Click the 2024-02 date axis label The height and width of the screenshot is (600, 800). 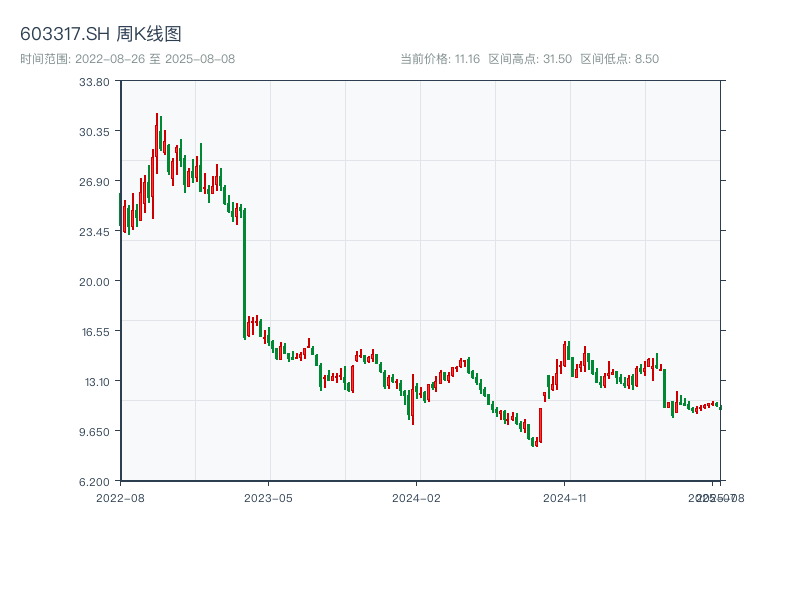[417, 497]
